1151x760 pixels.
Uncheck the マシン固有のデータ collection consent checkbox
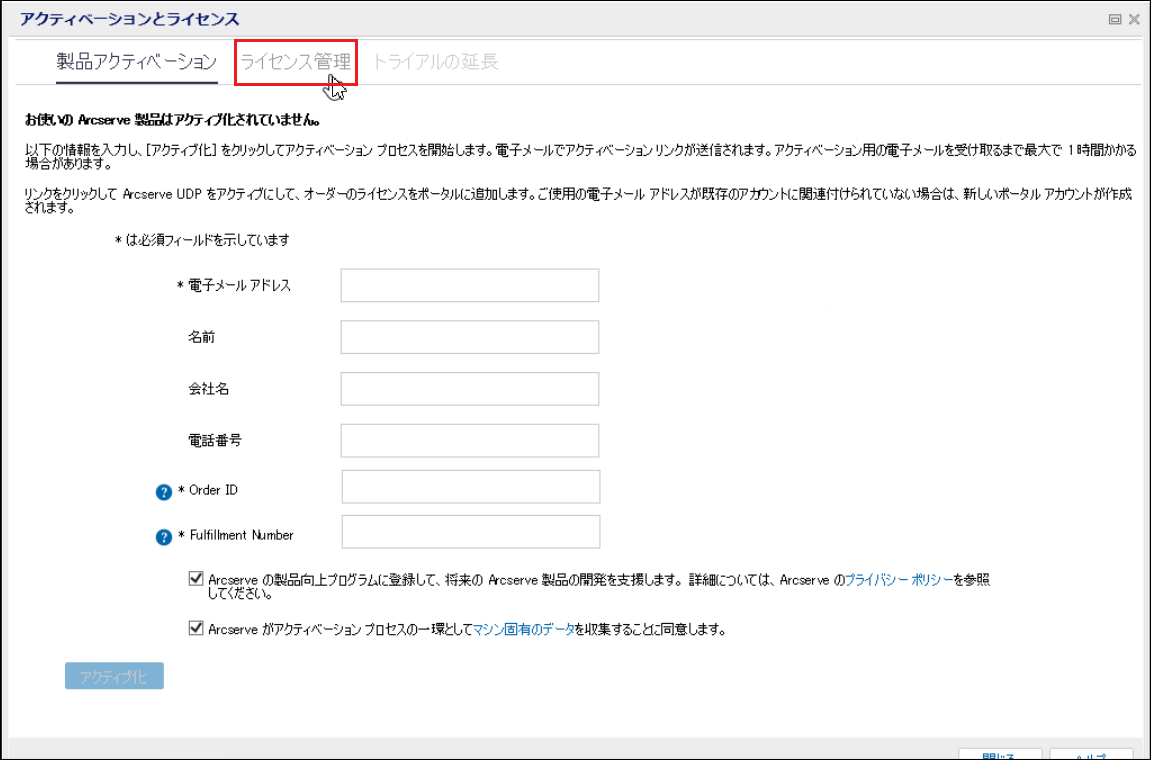(196, 628)
